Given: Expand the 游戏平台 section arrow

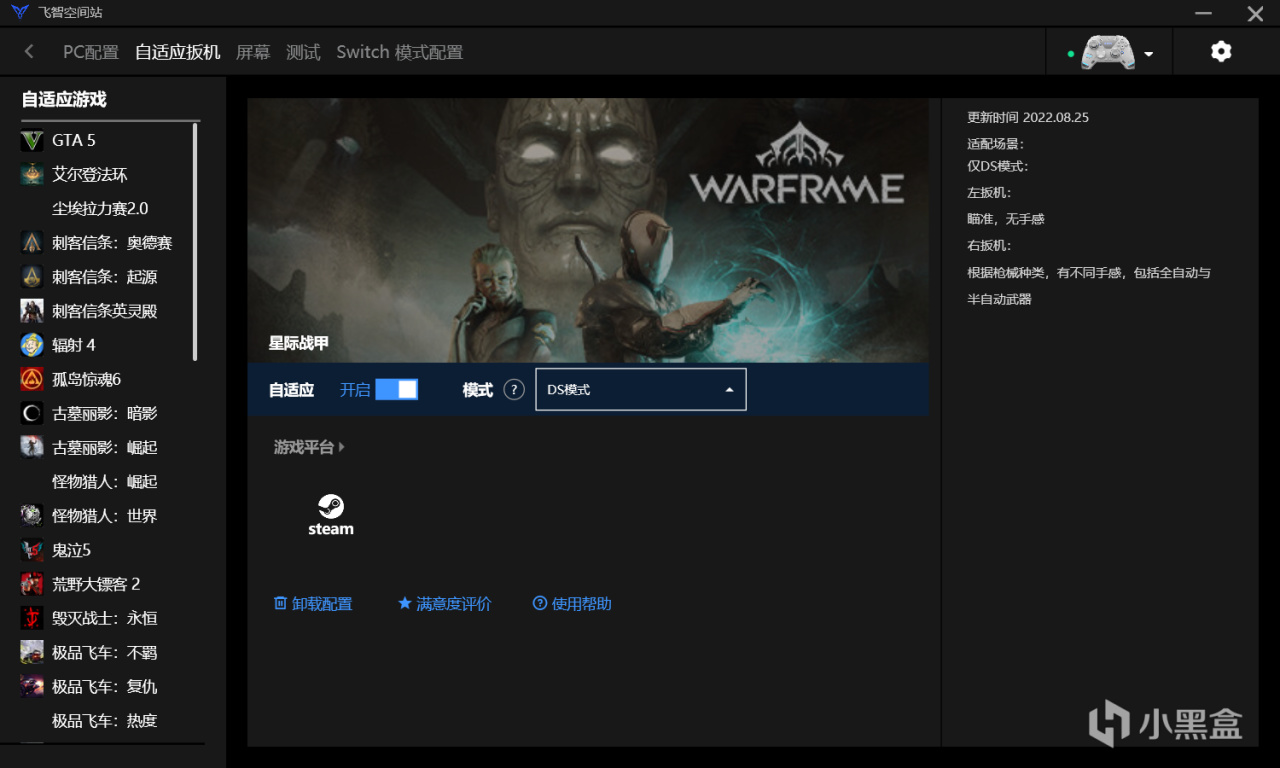Looking at the screenshot, I should pos(342,447).
